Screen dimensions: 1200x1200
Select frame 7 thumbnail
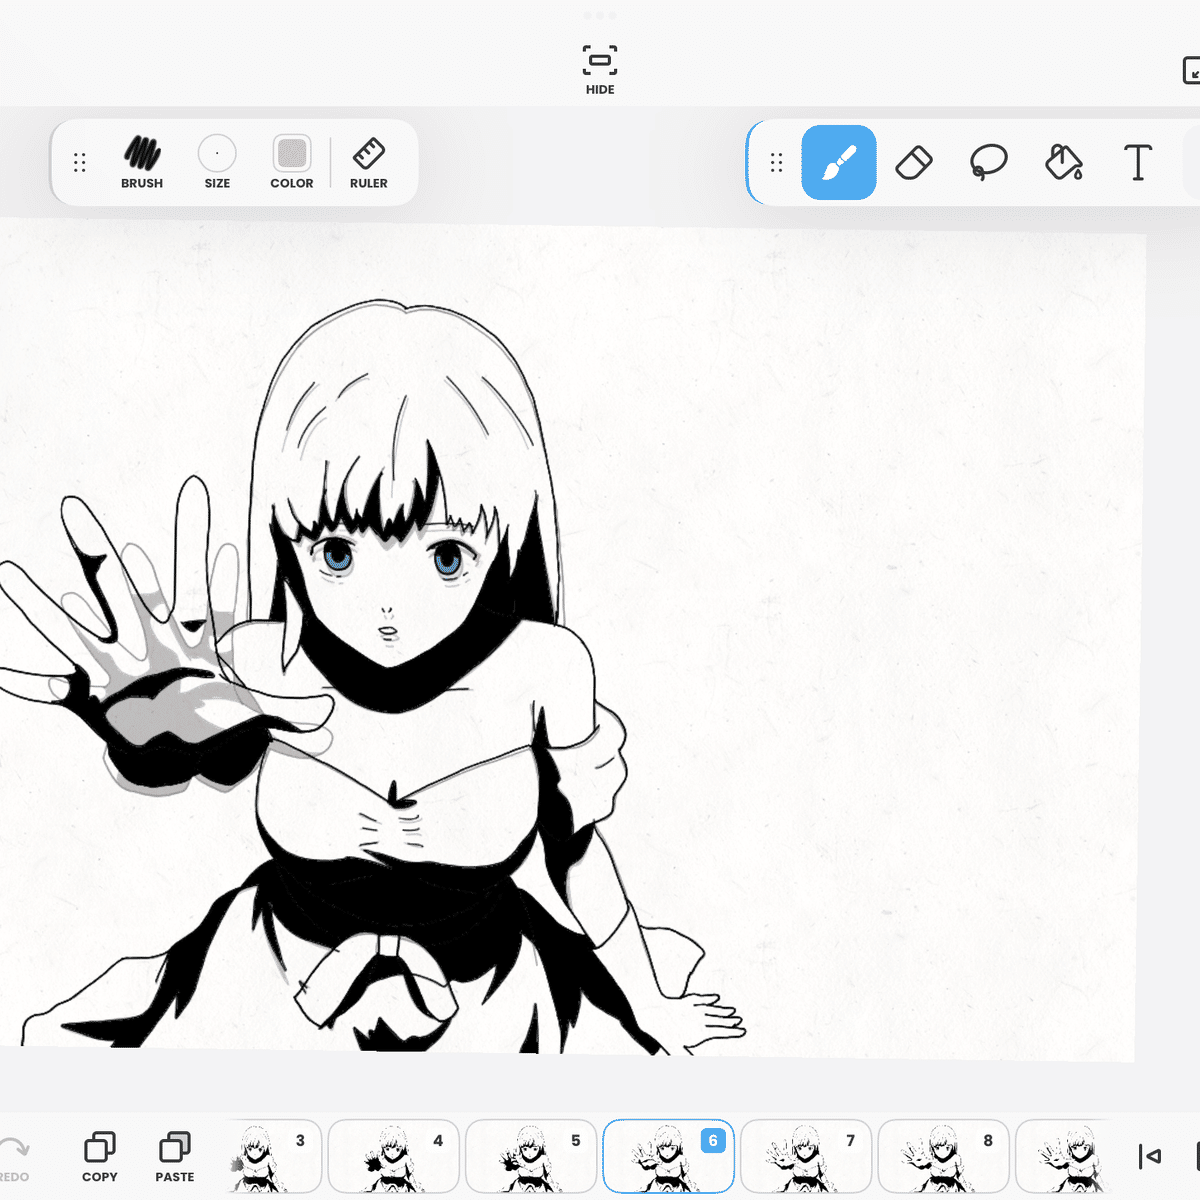click(806, 1156)
